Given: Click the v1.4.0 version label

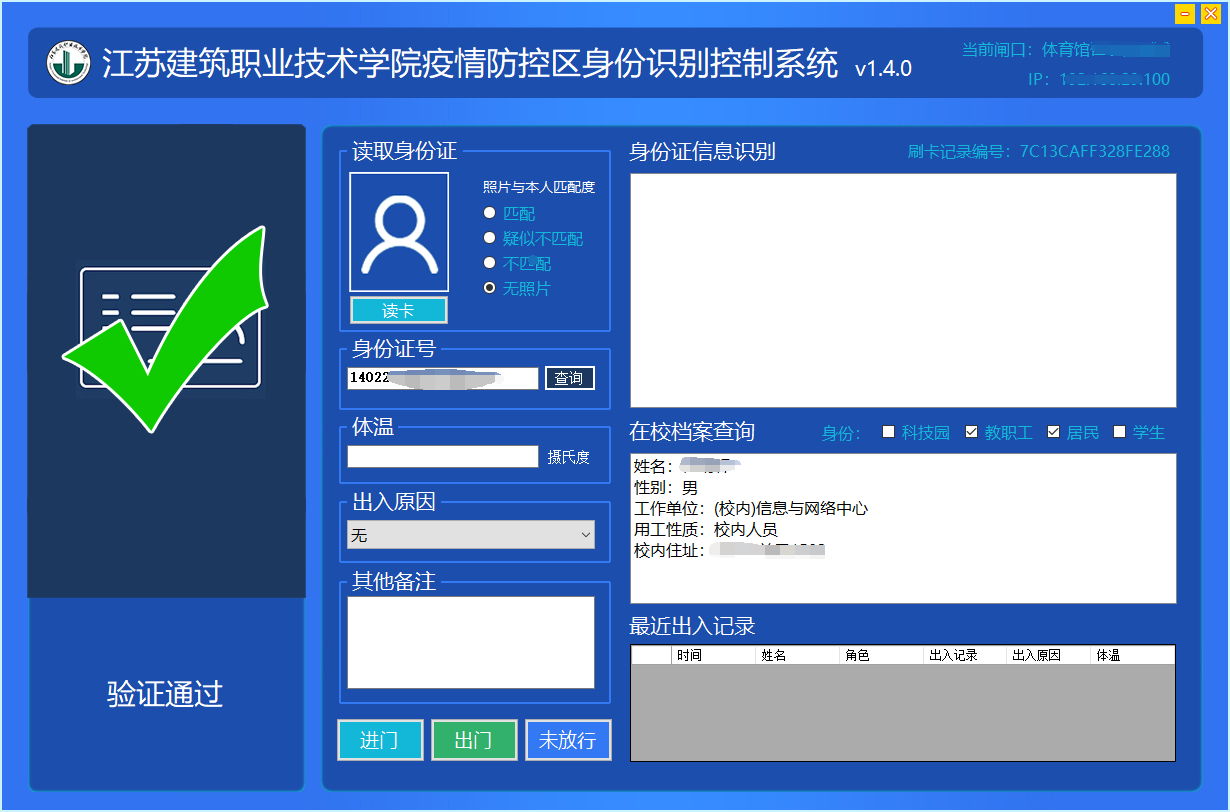Looking at the screenshot, I should tap(883, 69).
